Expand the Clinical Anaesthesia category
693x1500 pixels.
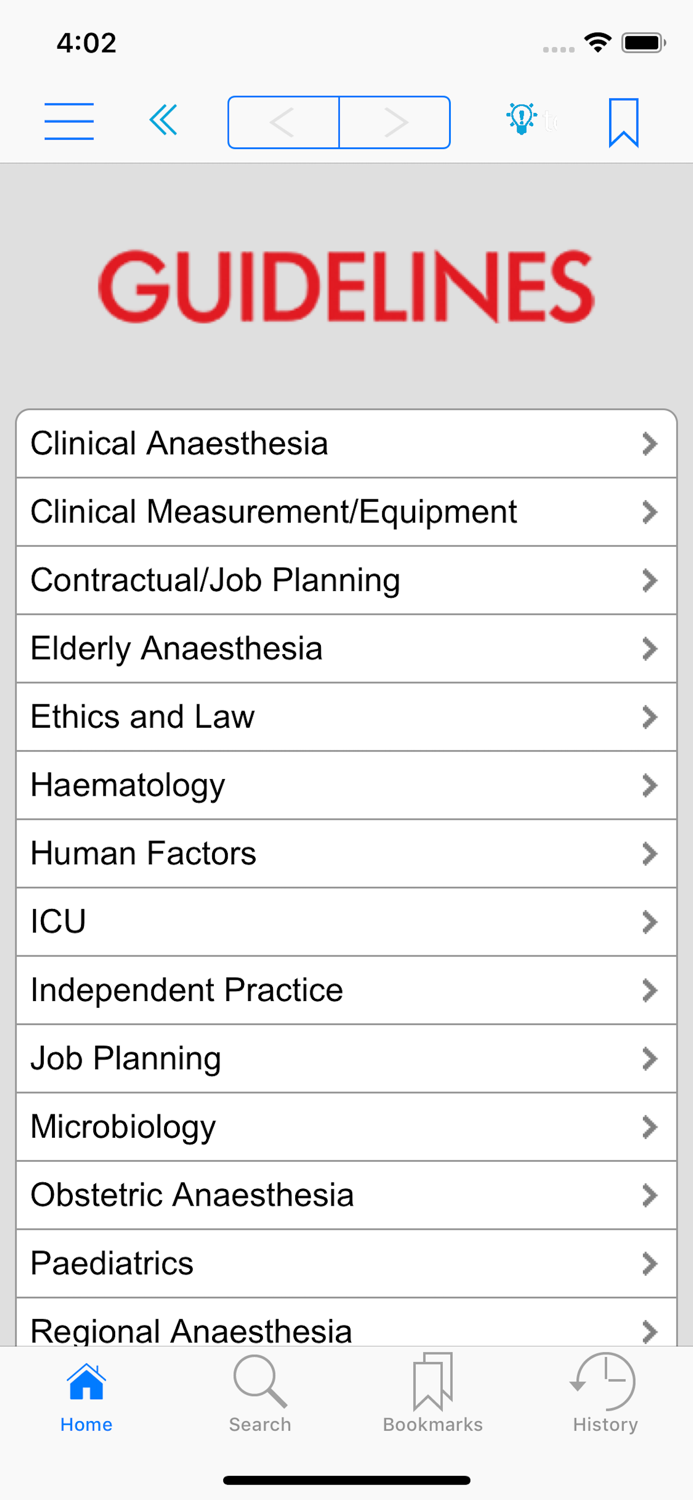tap(346, 444)
